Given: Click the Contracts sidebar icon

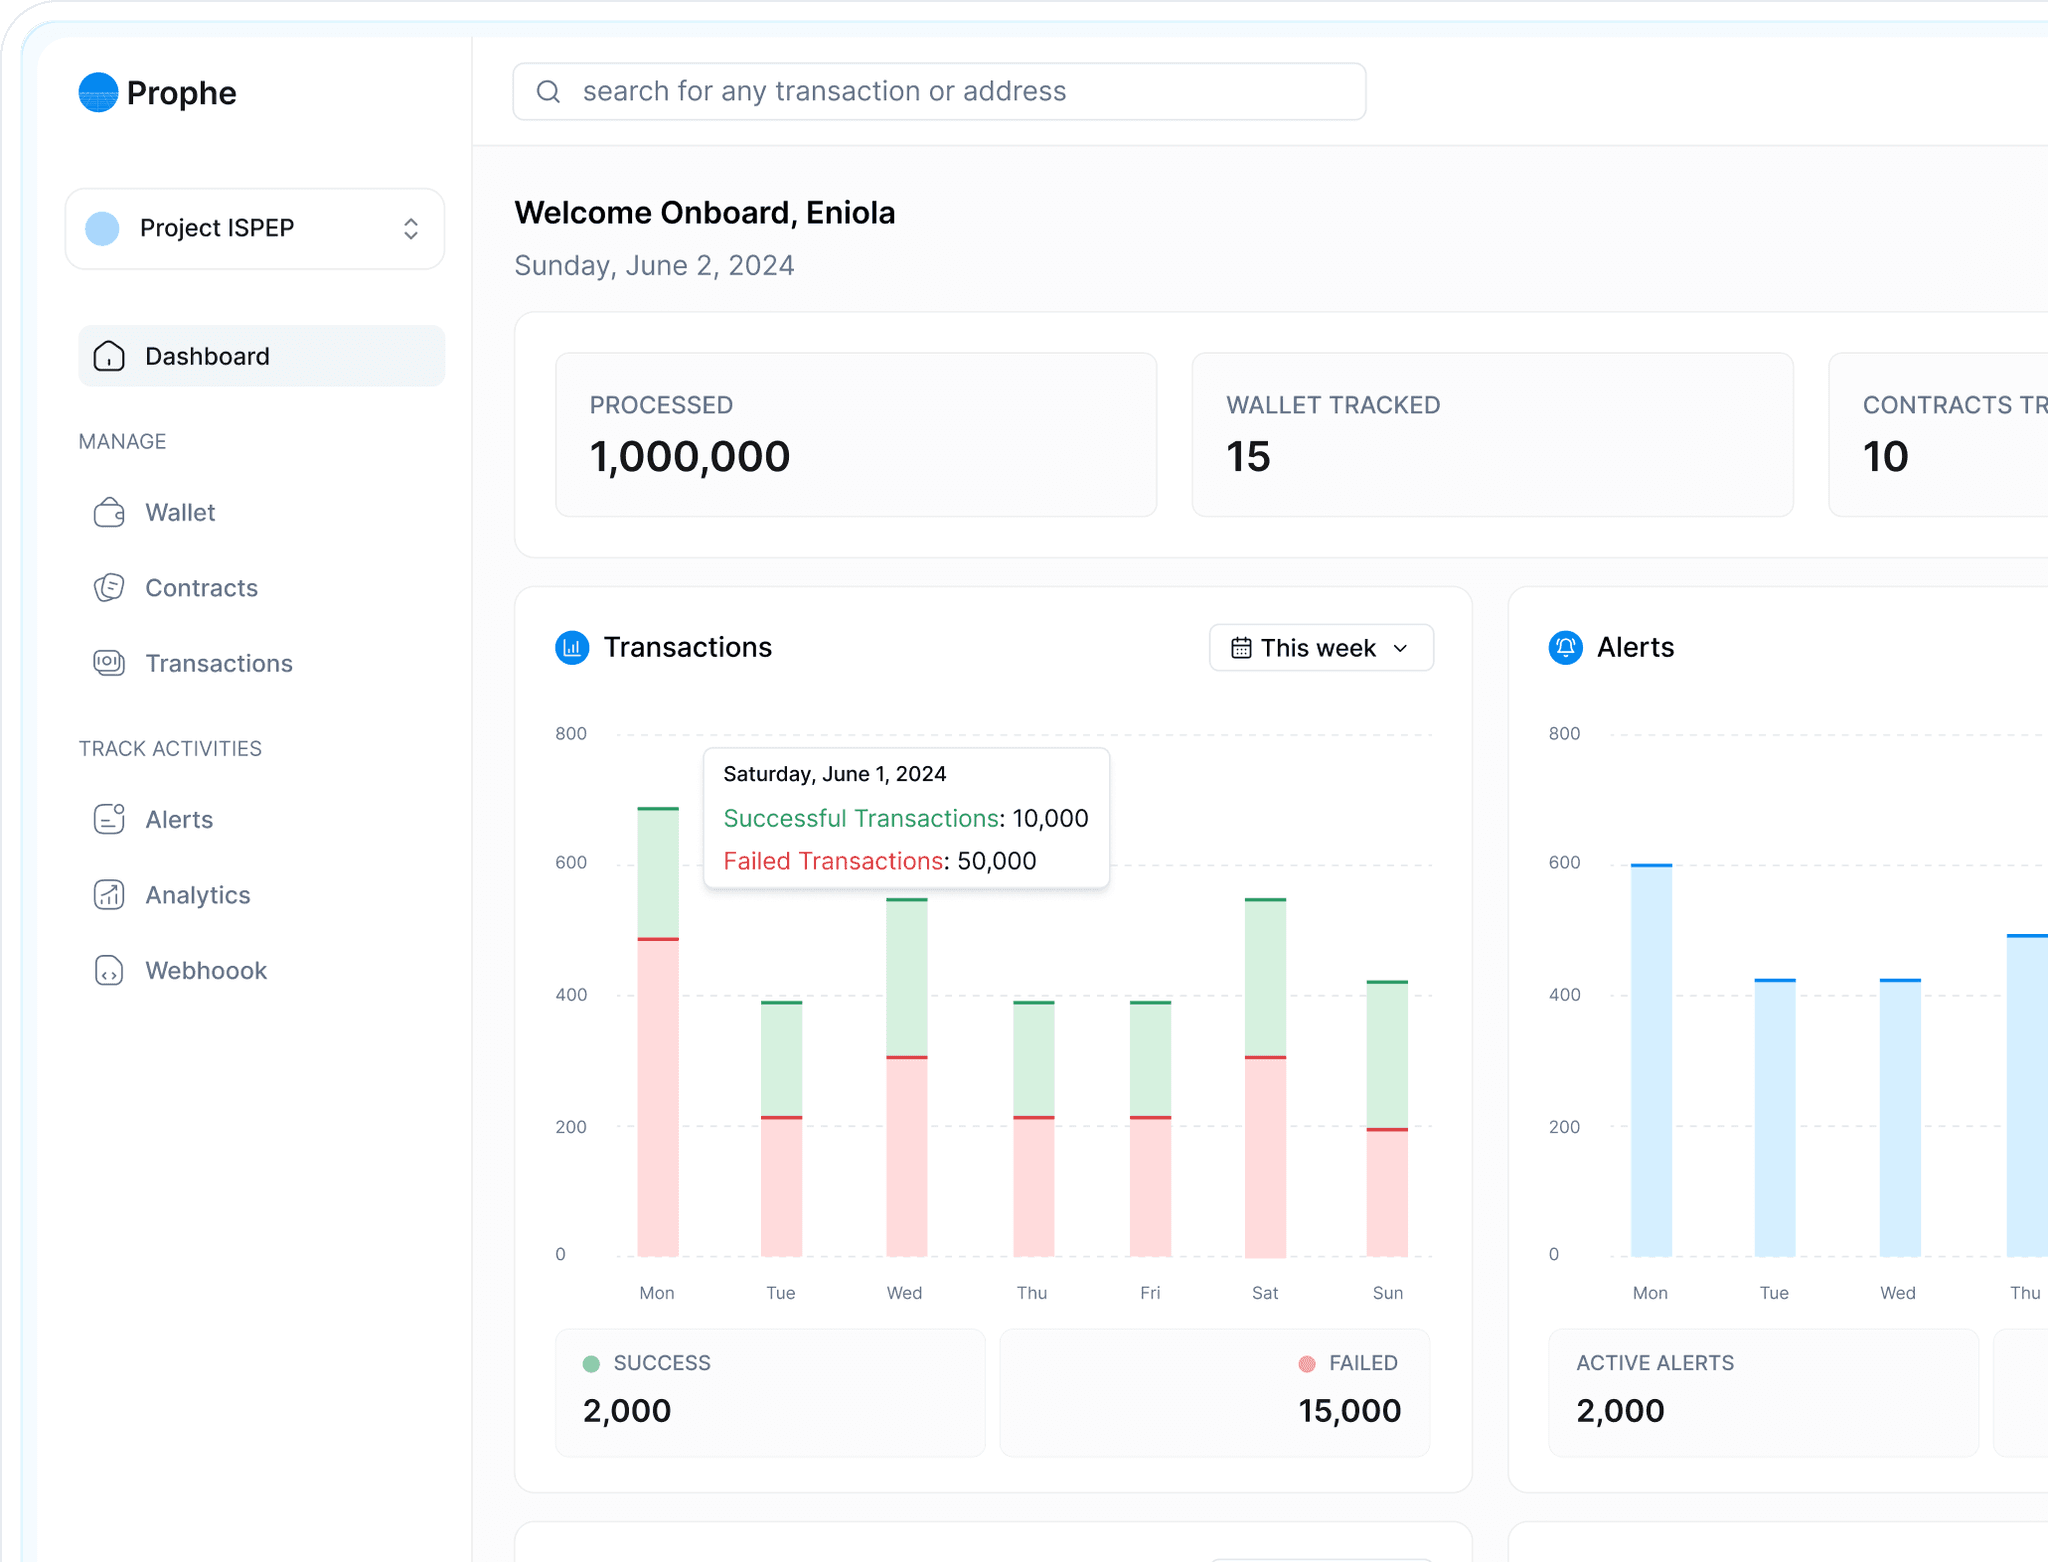Looking at the screenshot, I should pyautogui.click(x=109, y=588).
